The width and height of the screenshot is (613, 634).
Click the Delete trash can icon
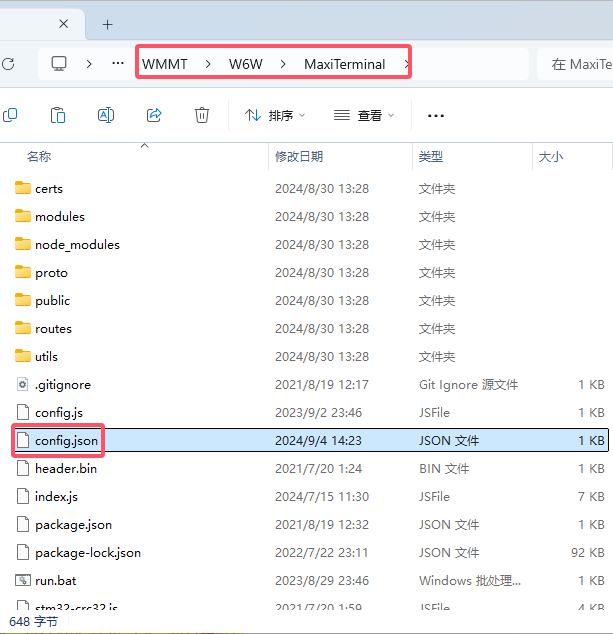pyautogui.click(x=202, y=115)
